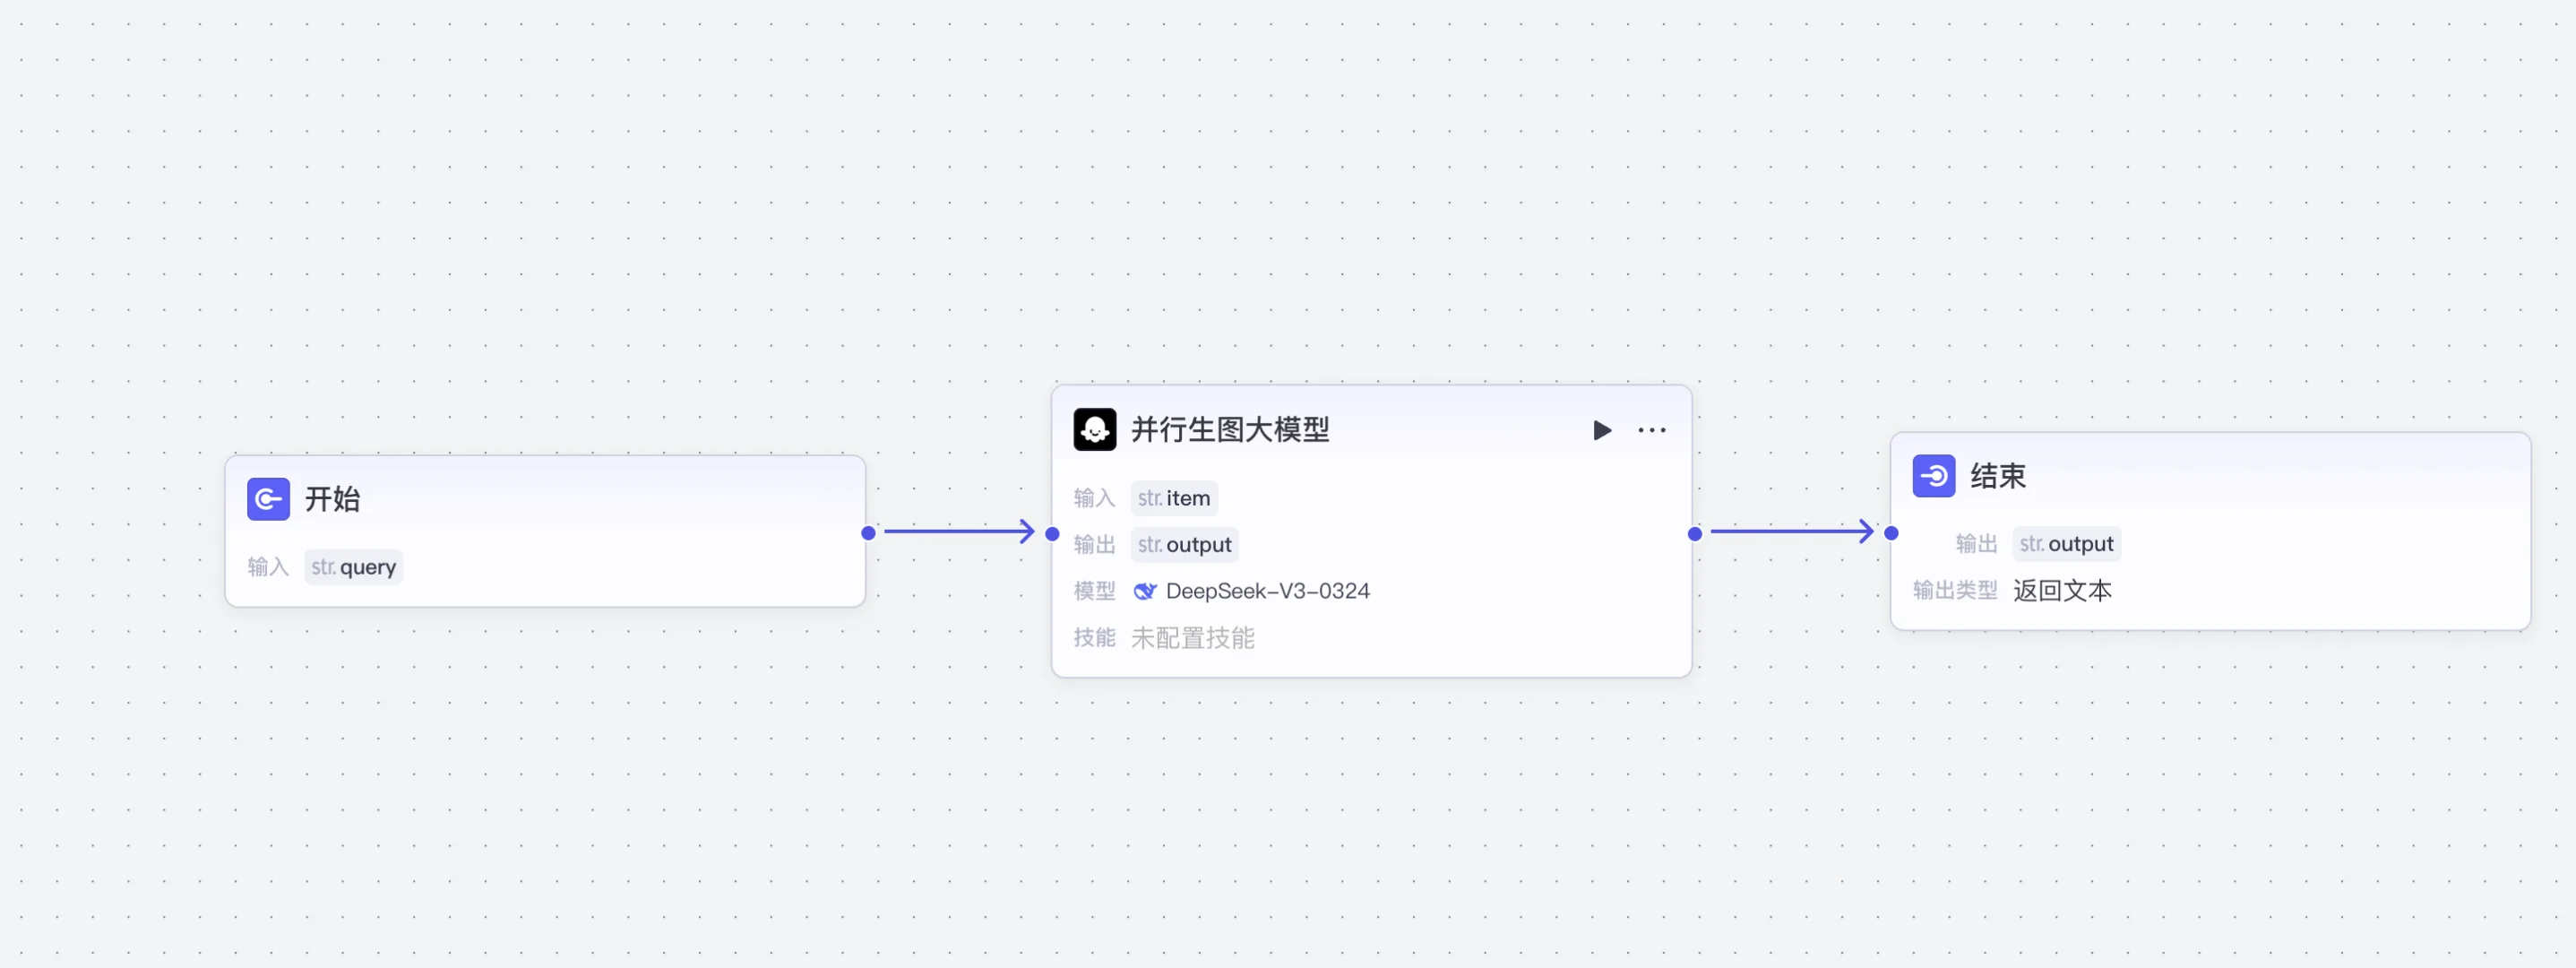This screenshot has height=968, width=2576.
Task: Click the 结束 node icon
Action: coord(1934,476)
